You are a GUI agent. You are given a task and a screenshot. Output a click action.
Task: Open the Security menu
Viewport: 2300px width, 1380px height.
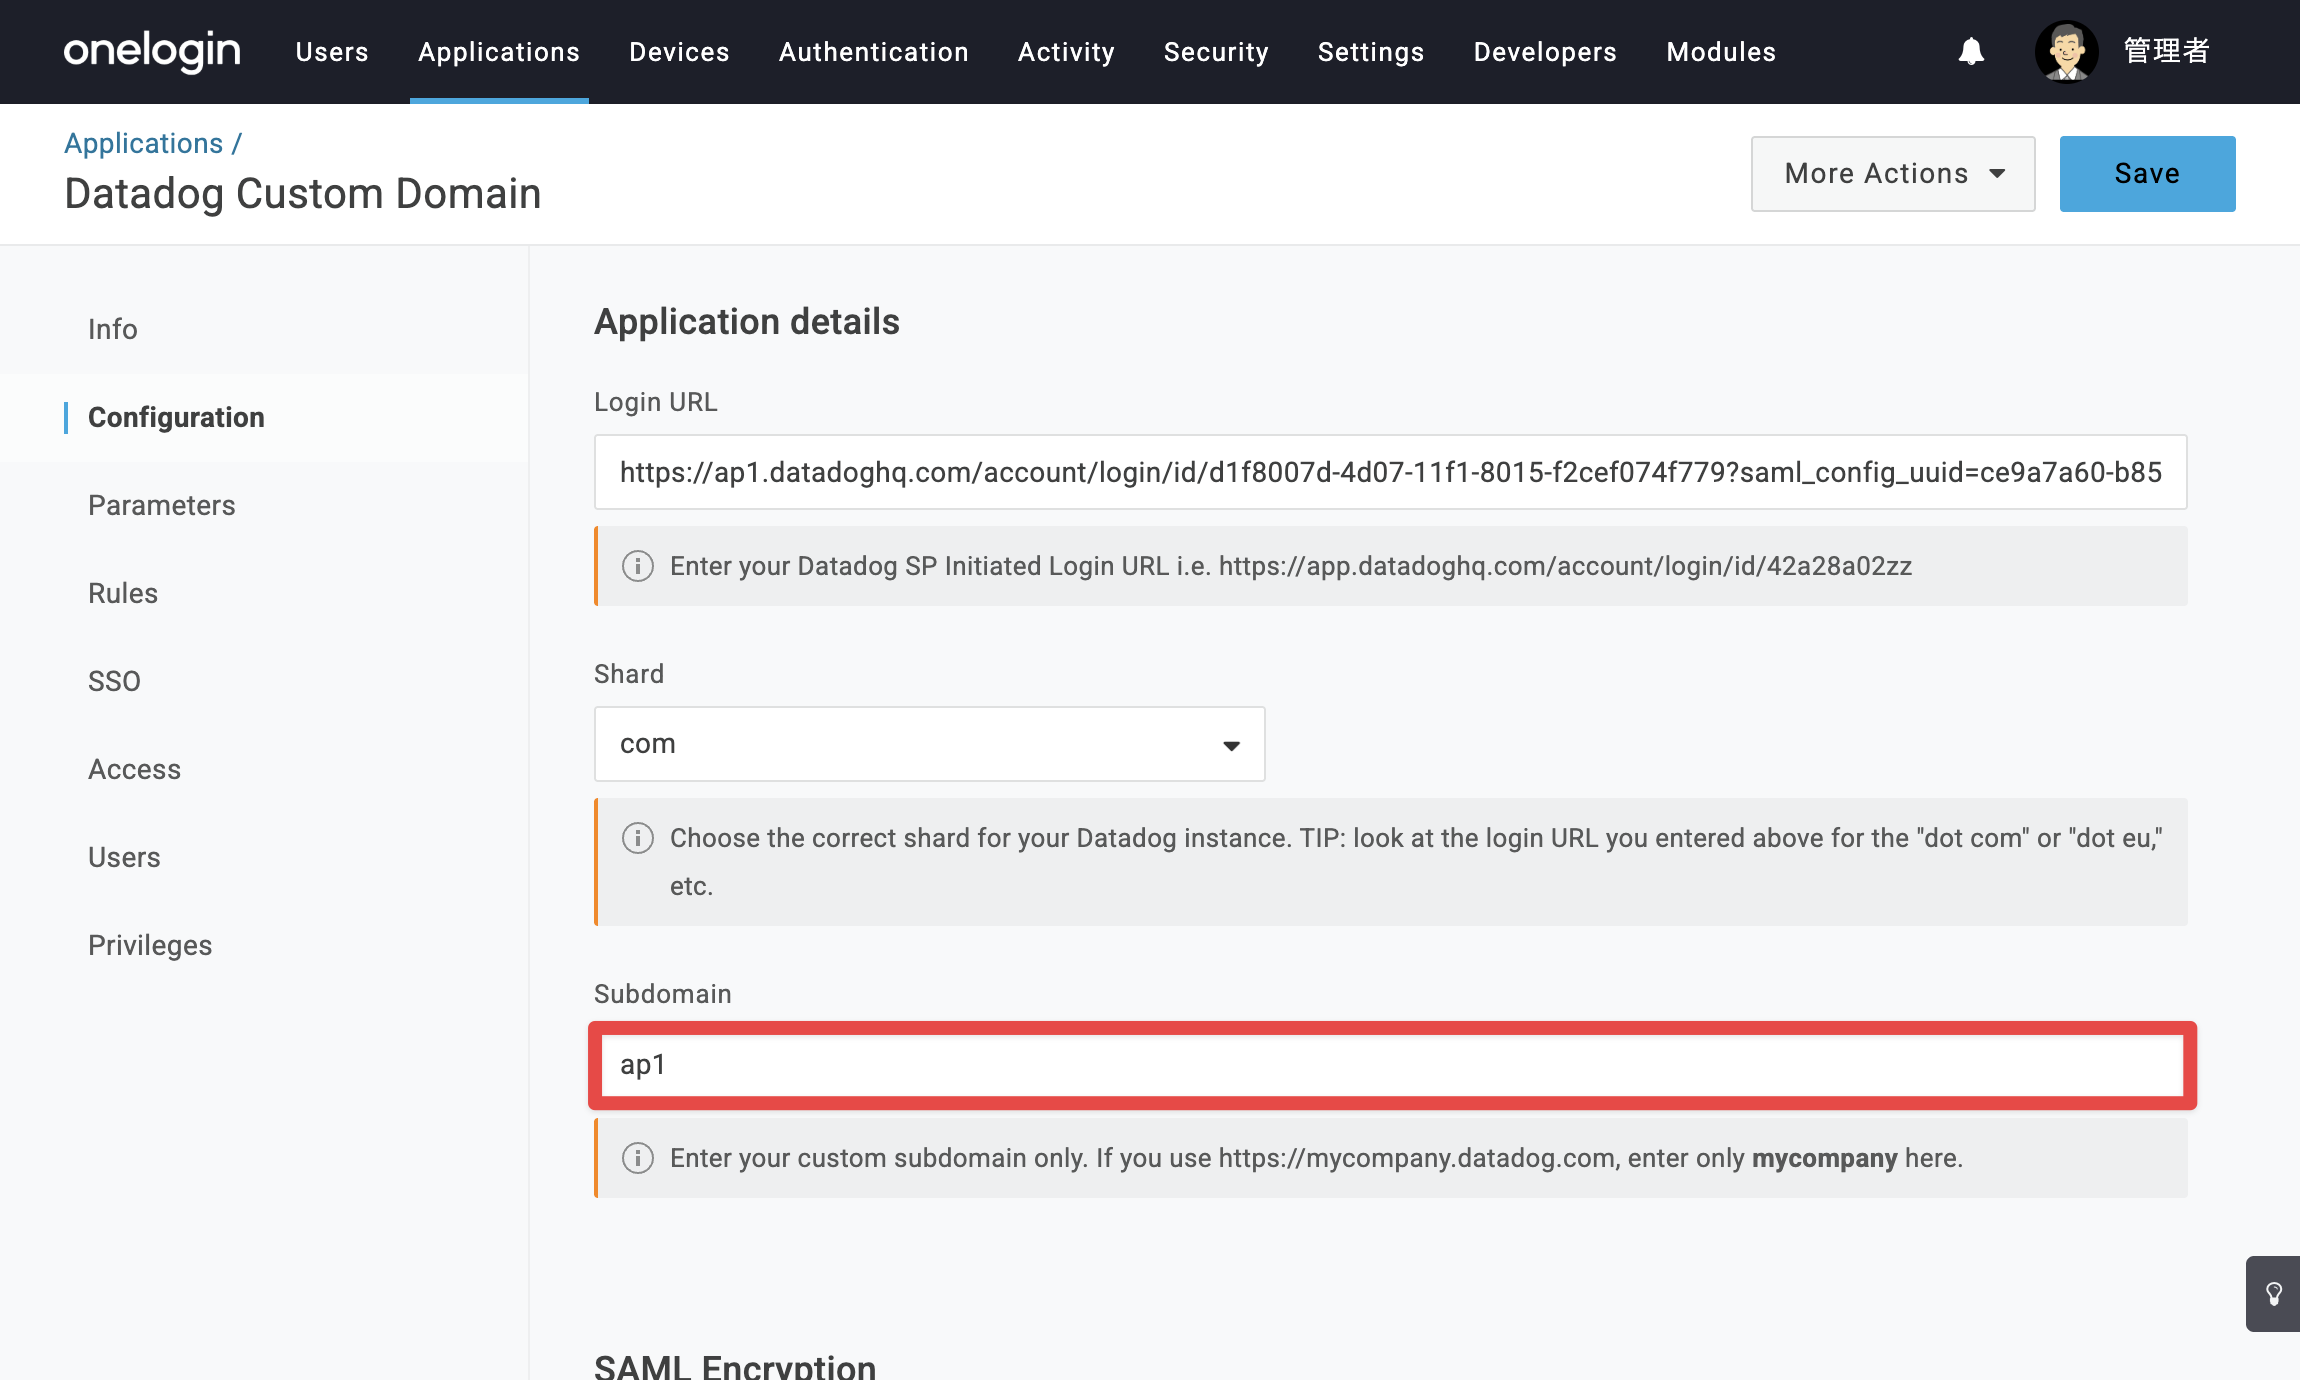click(1216, 52)
